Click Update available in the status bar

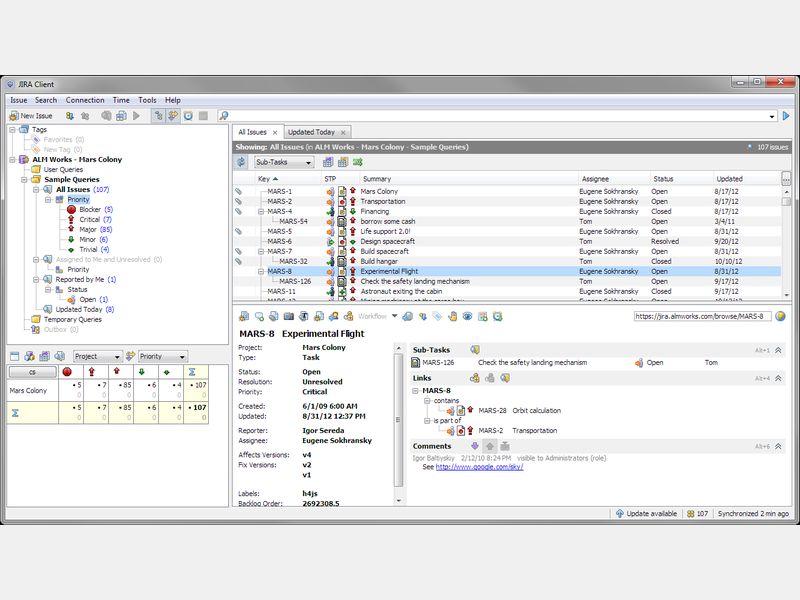[x=646, y=514]
